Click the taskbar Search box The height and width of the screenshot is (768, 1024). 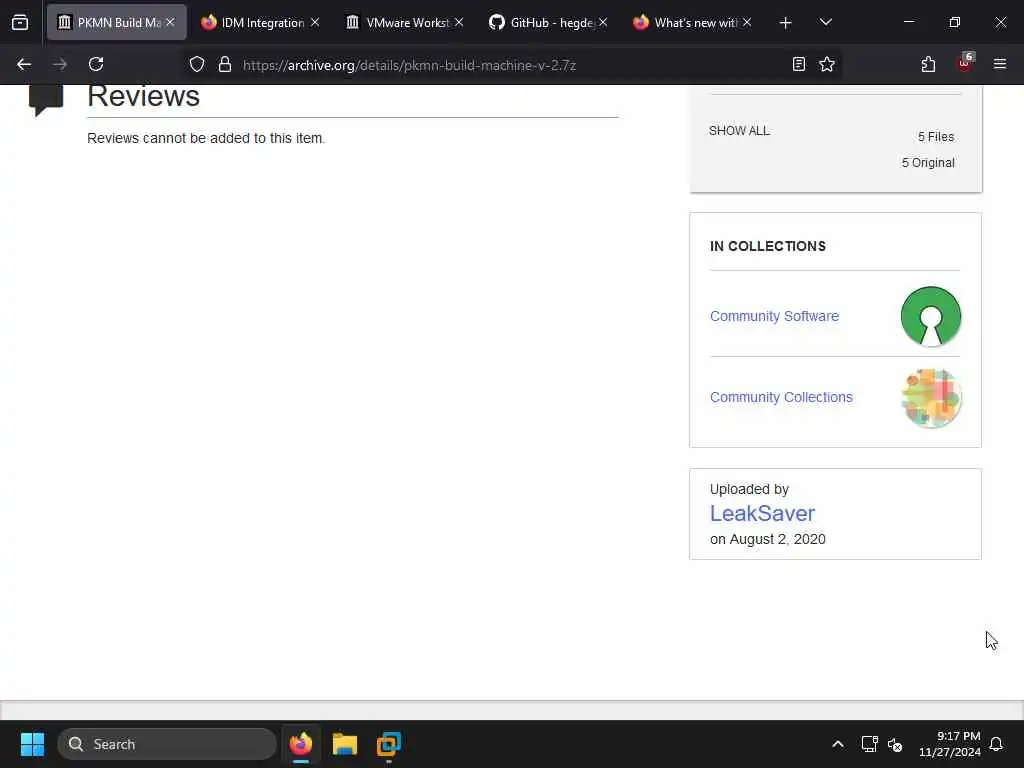(x=167, y=744)
